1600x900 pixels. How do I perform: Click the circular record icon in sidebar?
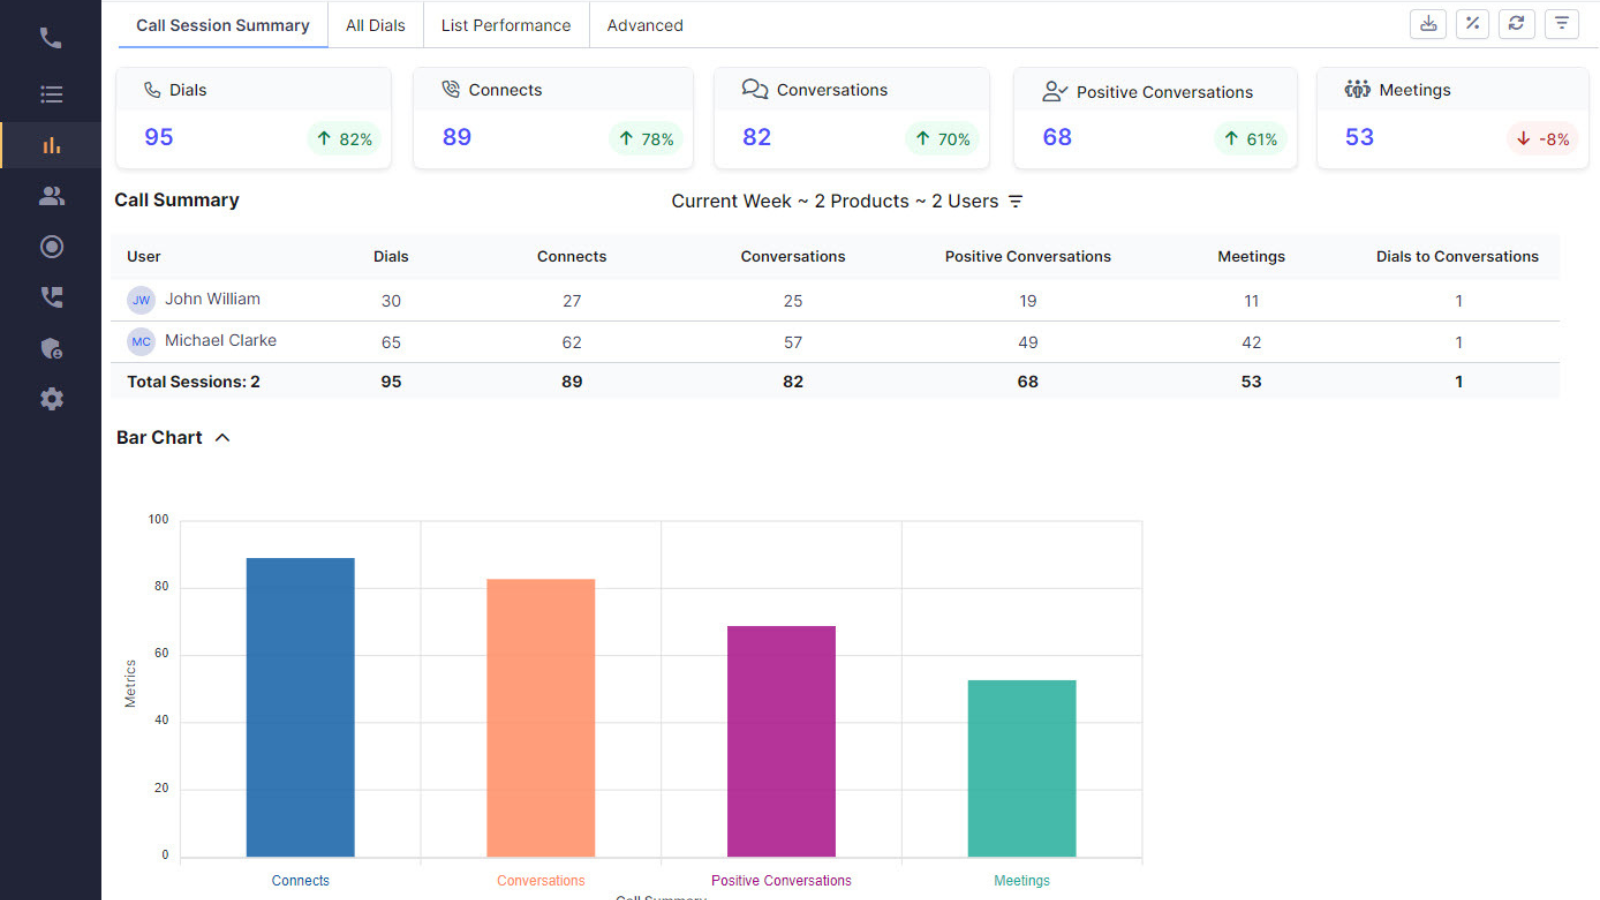pyautogui.click(x=51, y=247)
